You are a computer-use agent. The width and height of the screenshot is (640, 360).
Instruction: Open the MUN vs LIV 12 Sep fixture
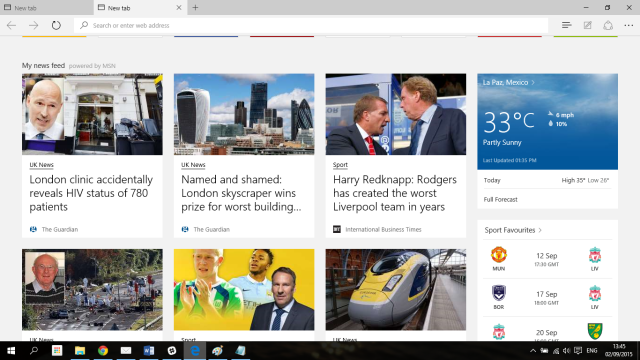547,260
